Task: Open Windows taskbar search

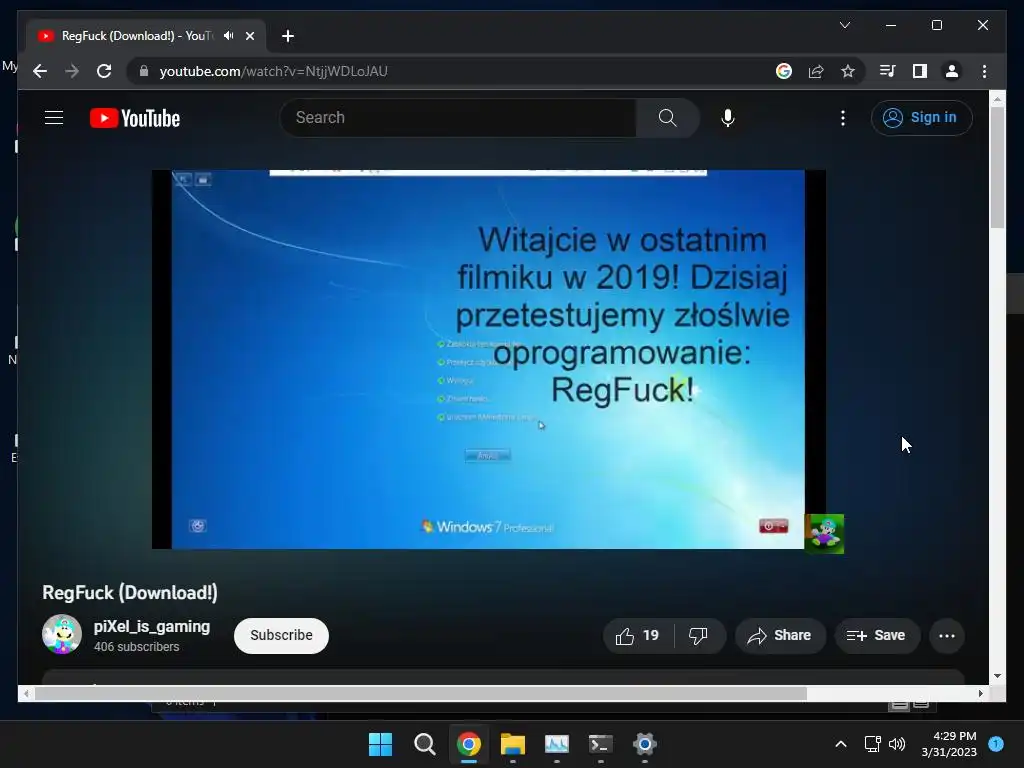Action: click(x=424, y=744)
